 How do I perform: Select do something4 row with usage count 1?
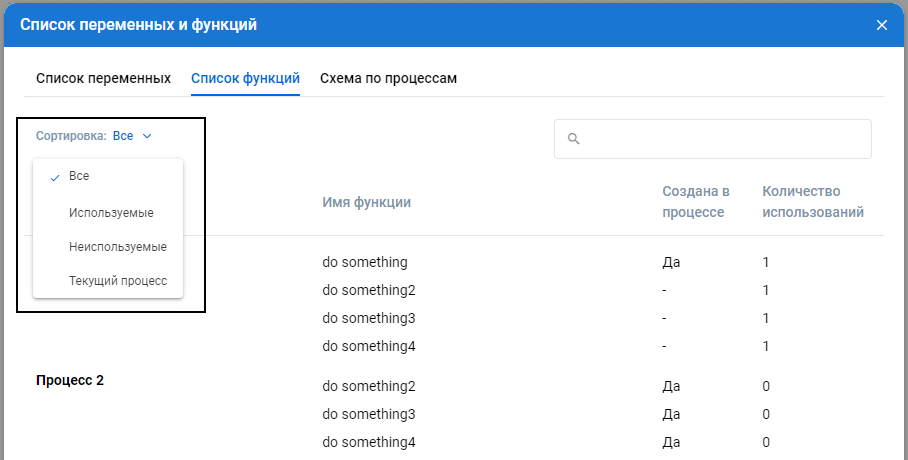368,346
